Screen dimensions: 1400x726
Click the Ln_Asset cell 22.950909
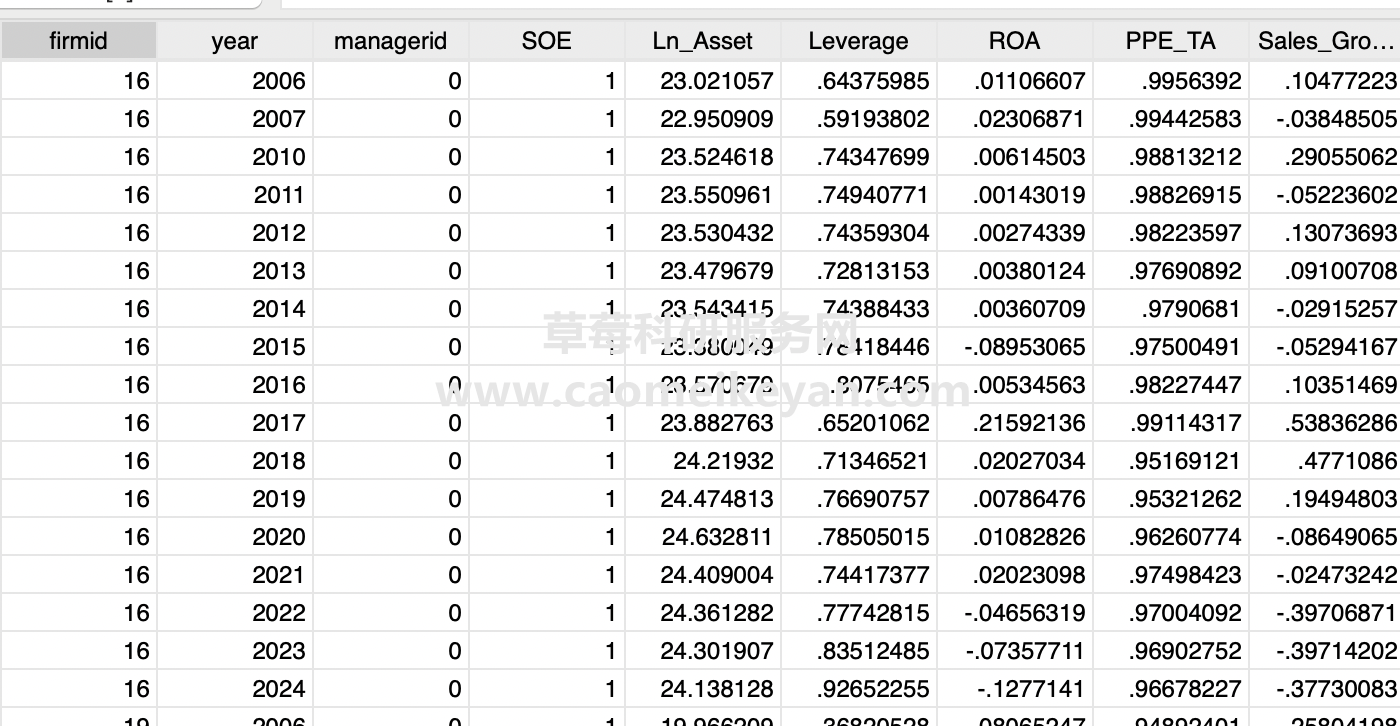[x=717, y=119]
